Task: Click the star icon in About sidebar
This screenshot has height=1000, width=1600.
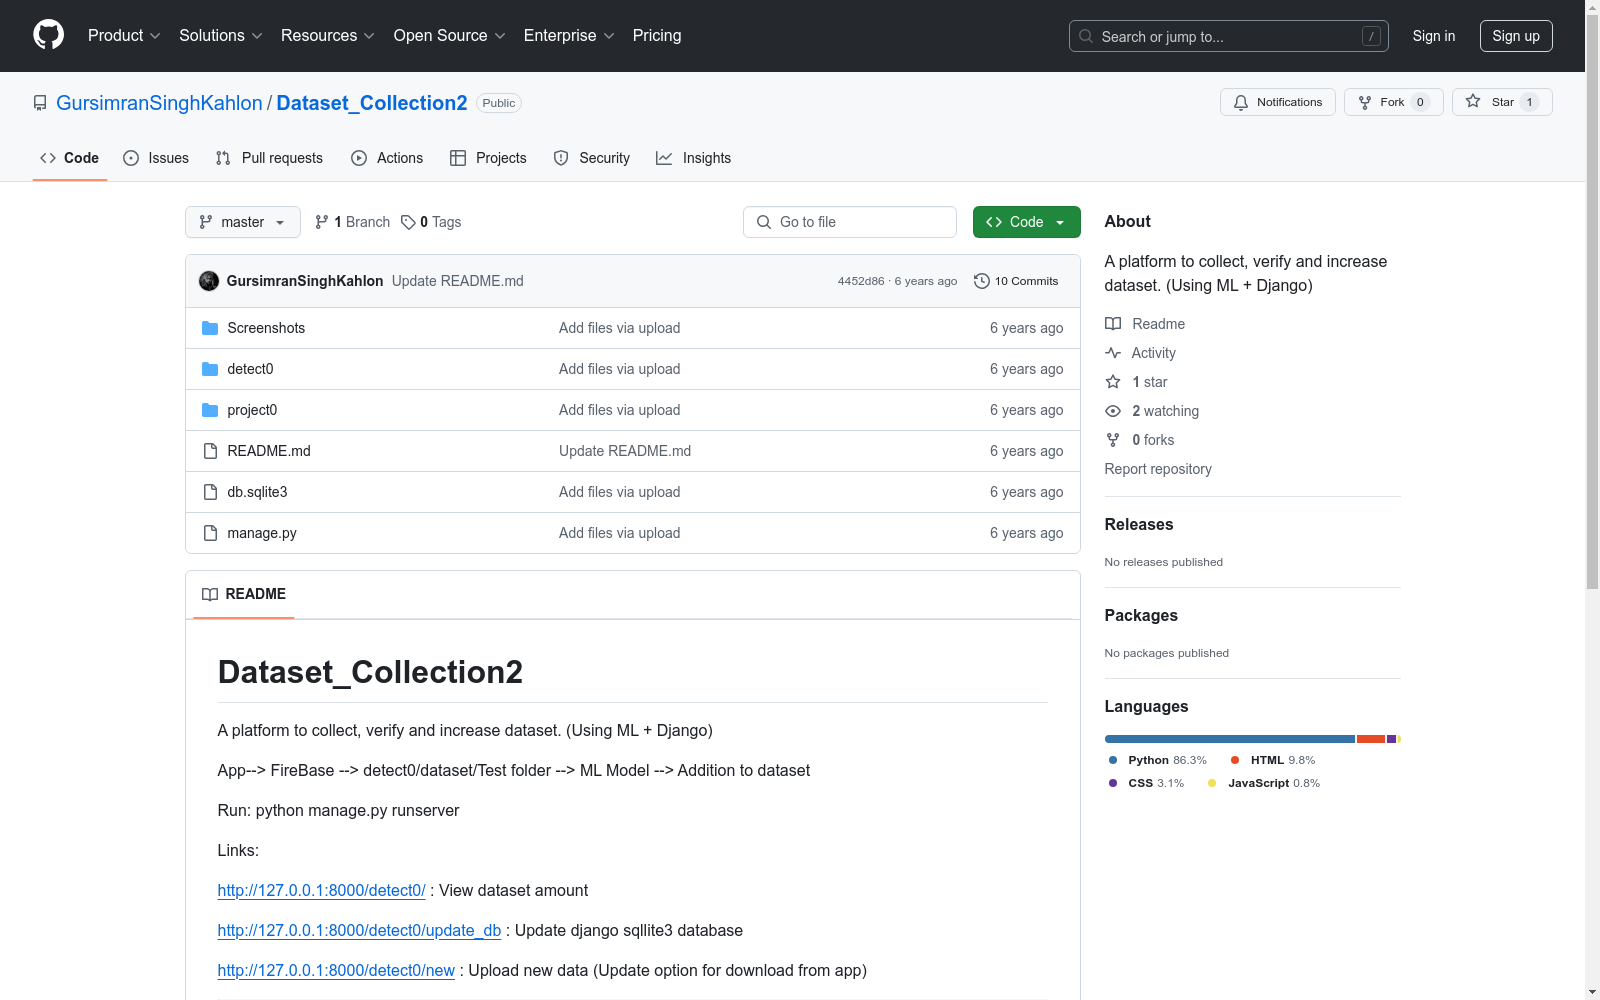Action: (1113, 382)
